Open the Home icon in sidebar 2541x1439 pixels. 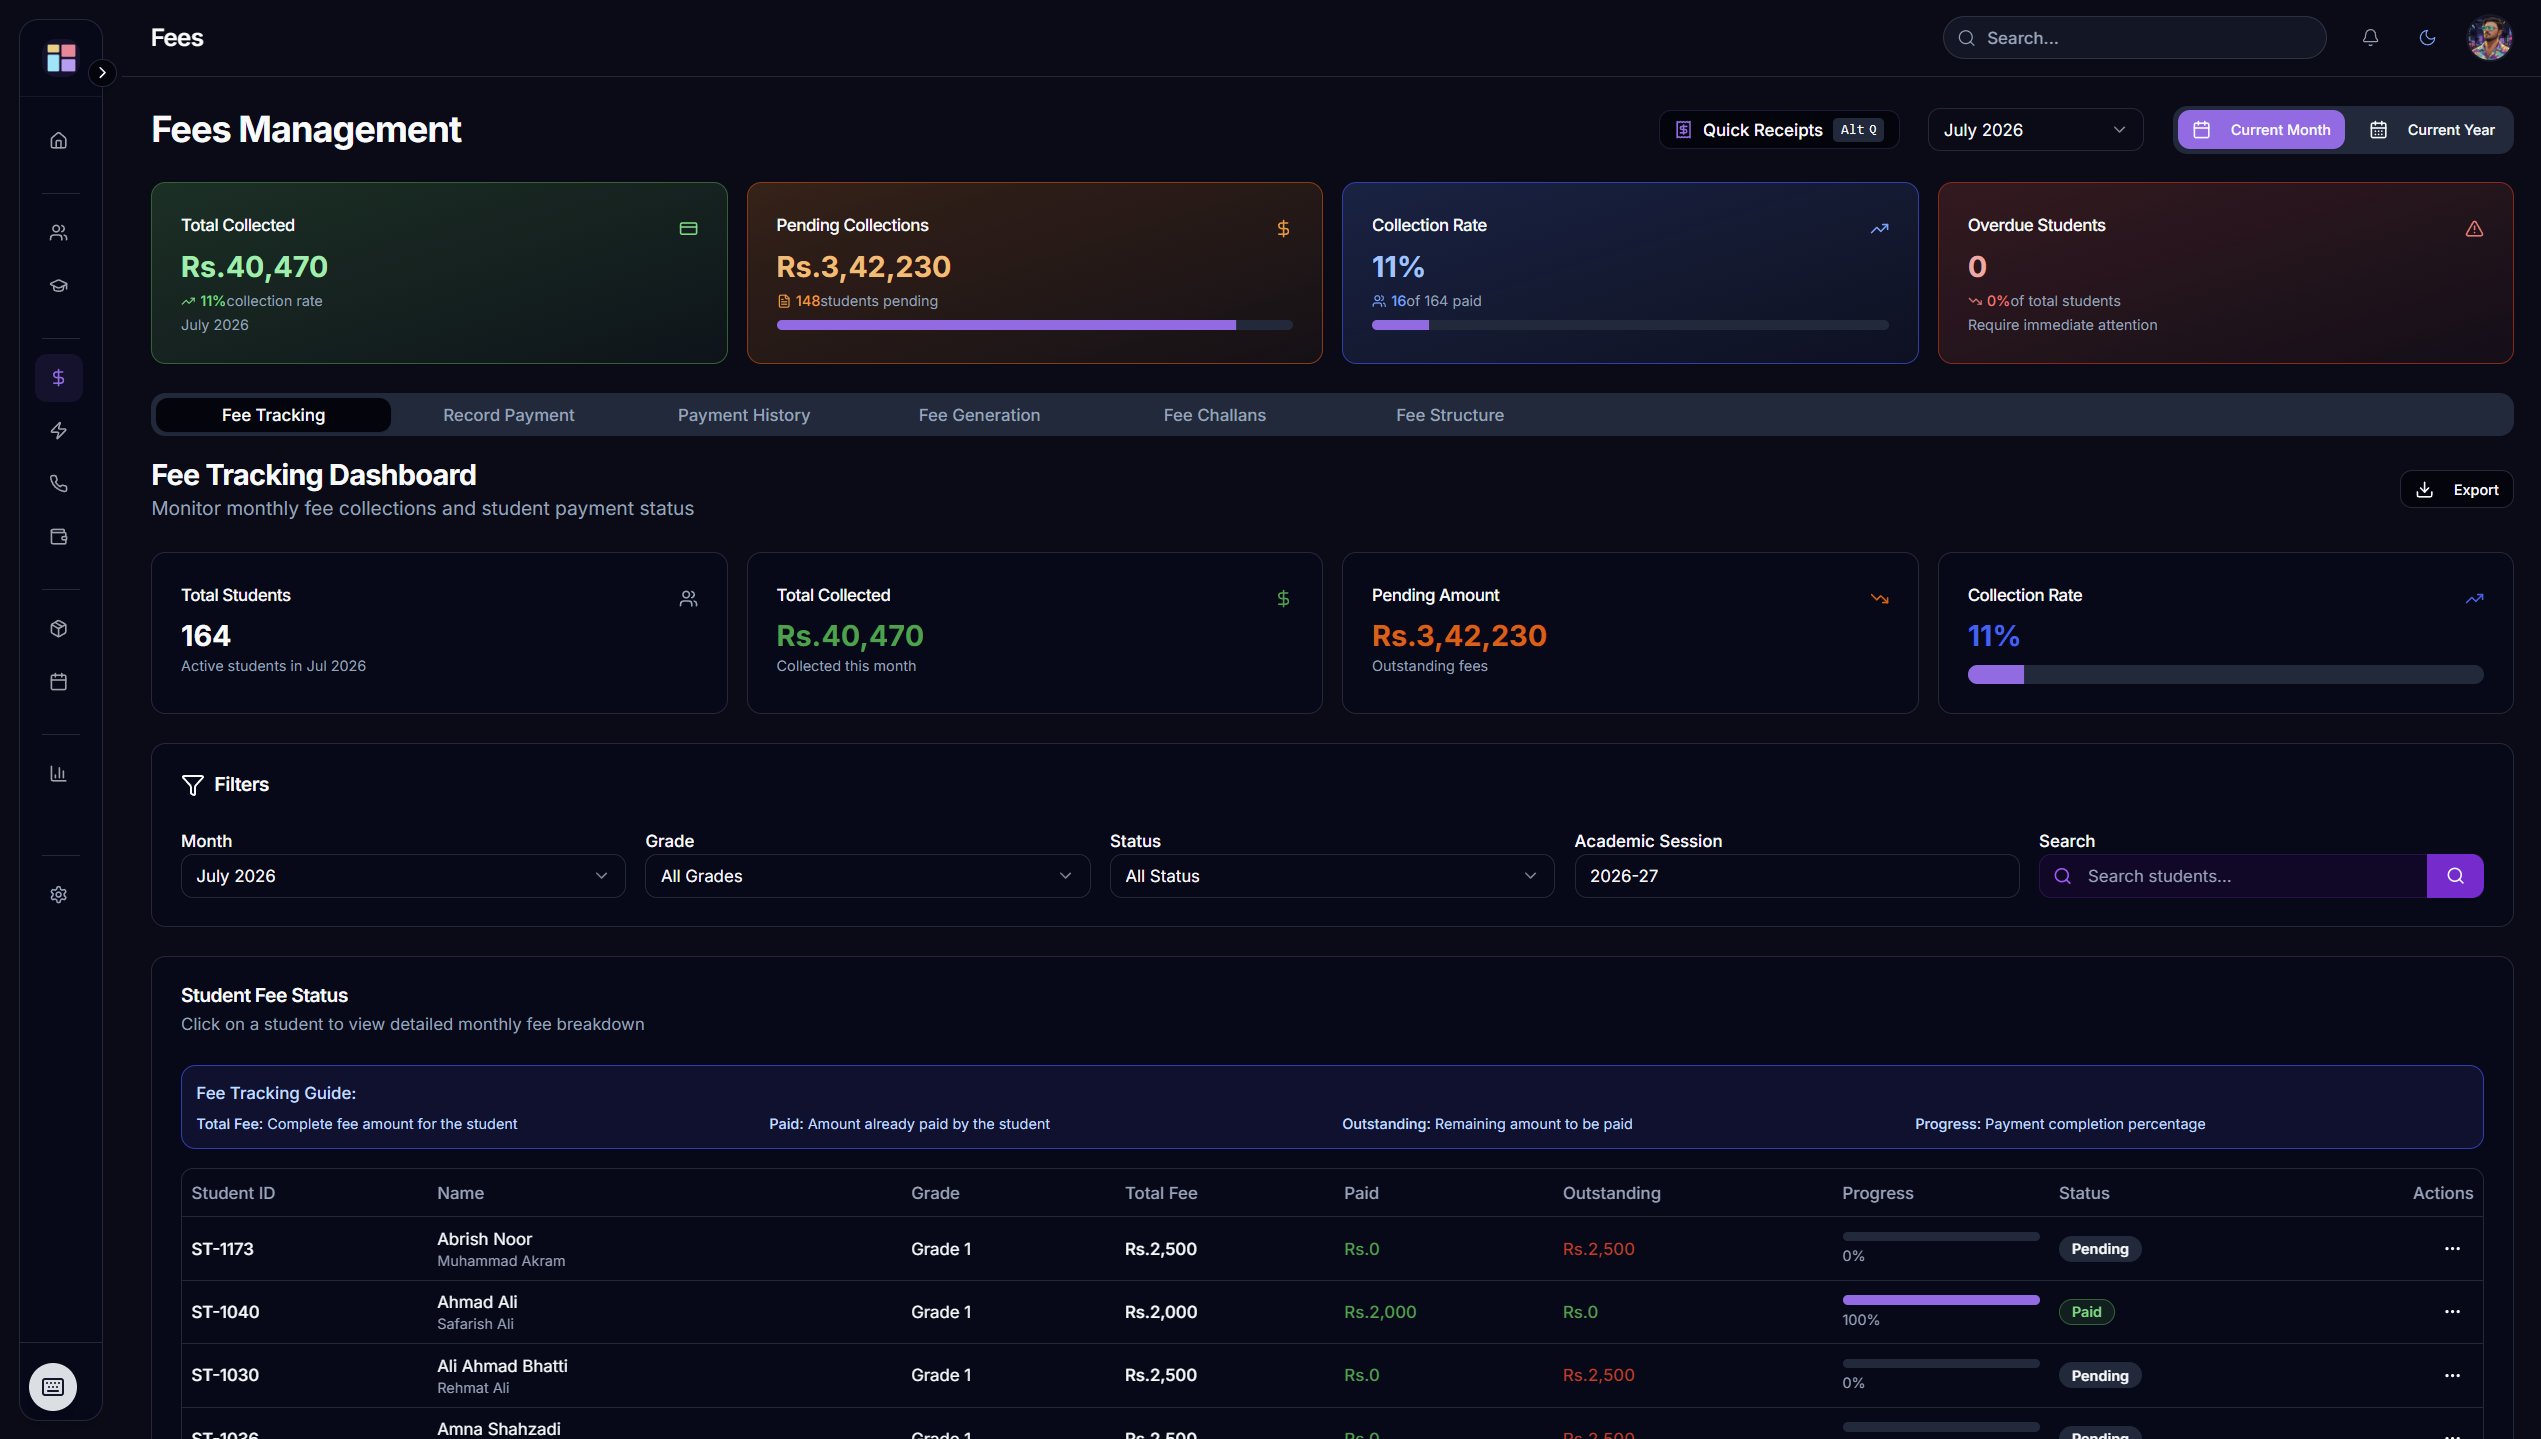click(x=59, y=140)
